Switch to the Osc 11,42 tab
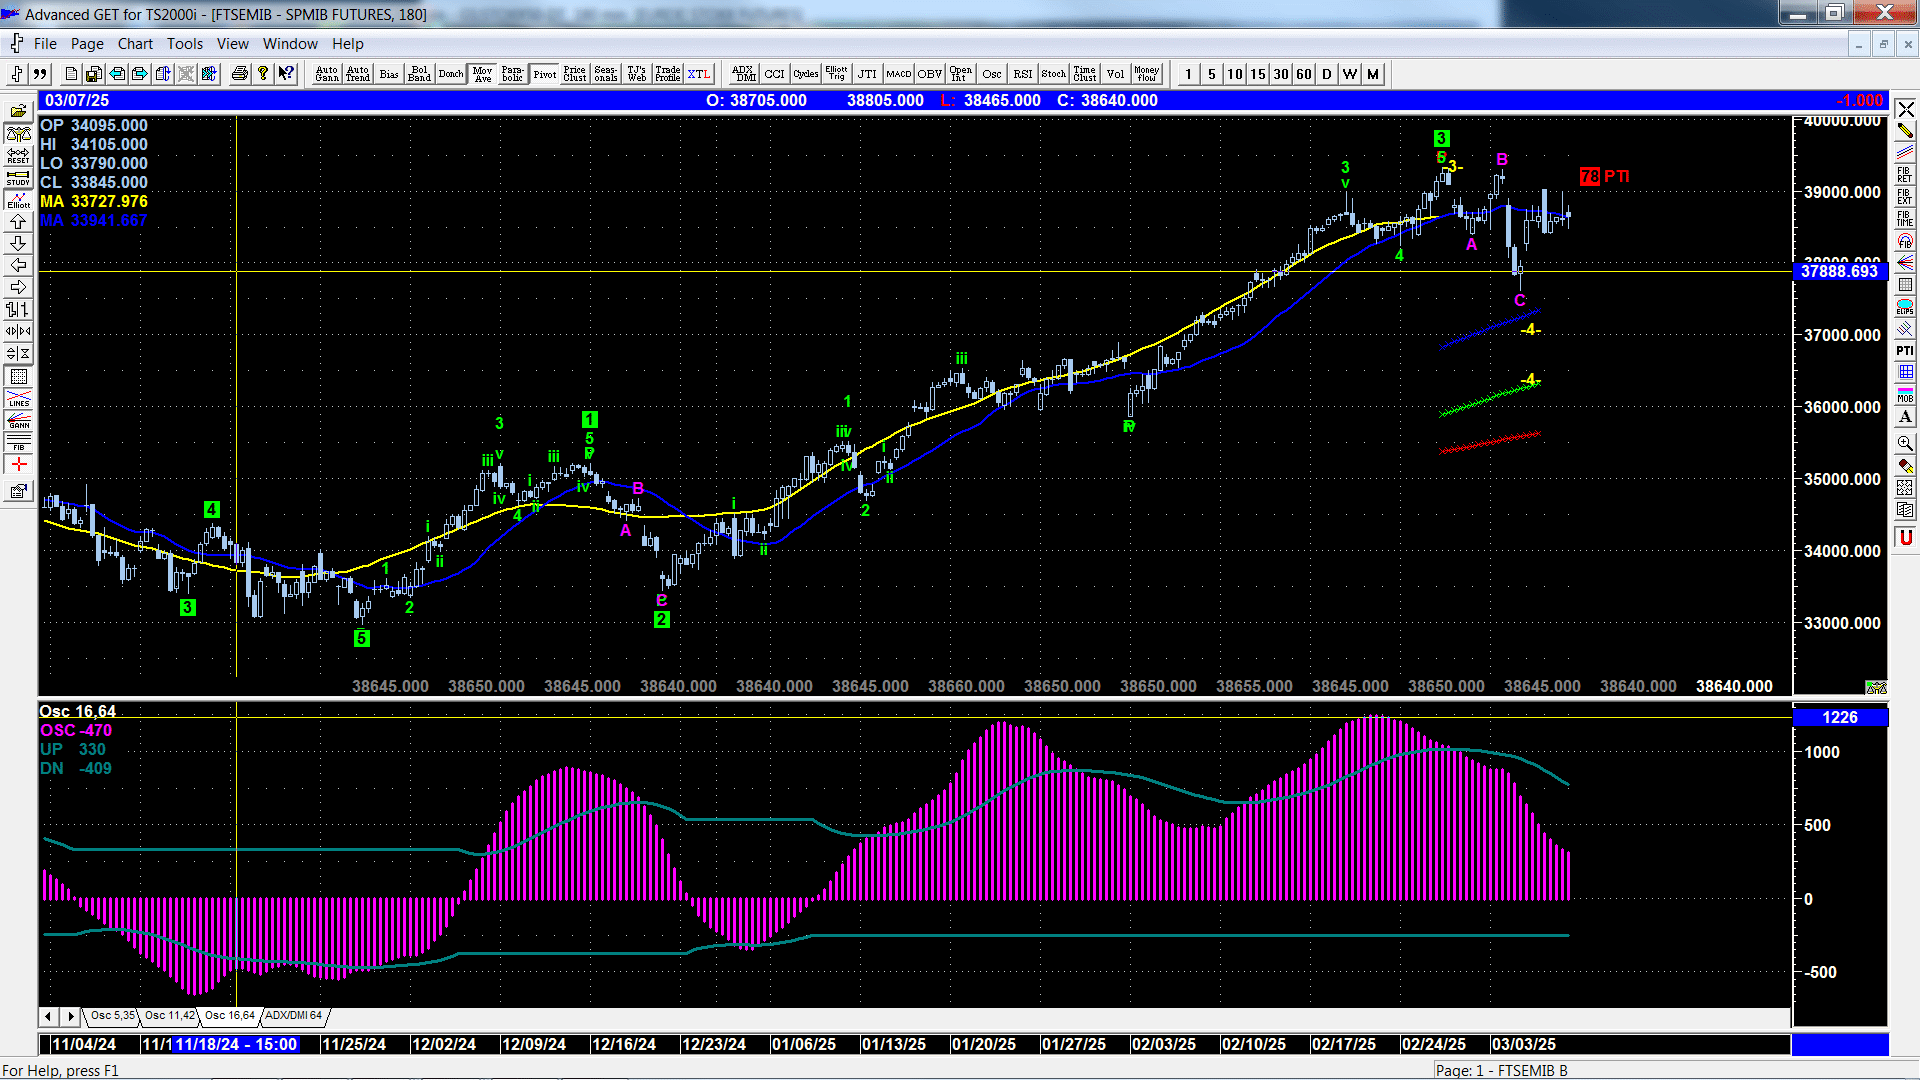The height and width of the screenshot is (1080, 1920). 170,1016
